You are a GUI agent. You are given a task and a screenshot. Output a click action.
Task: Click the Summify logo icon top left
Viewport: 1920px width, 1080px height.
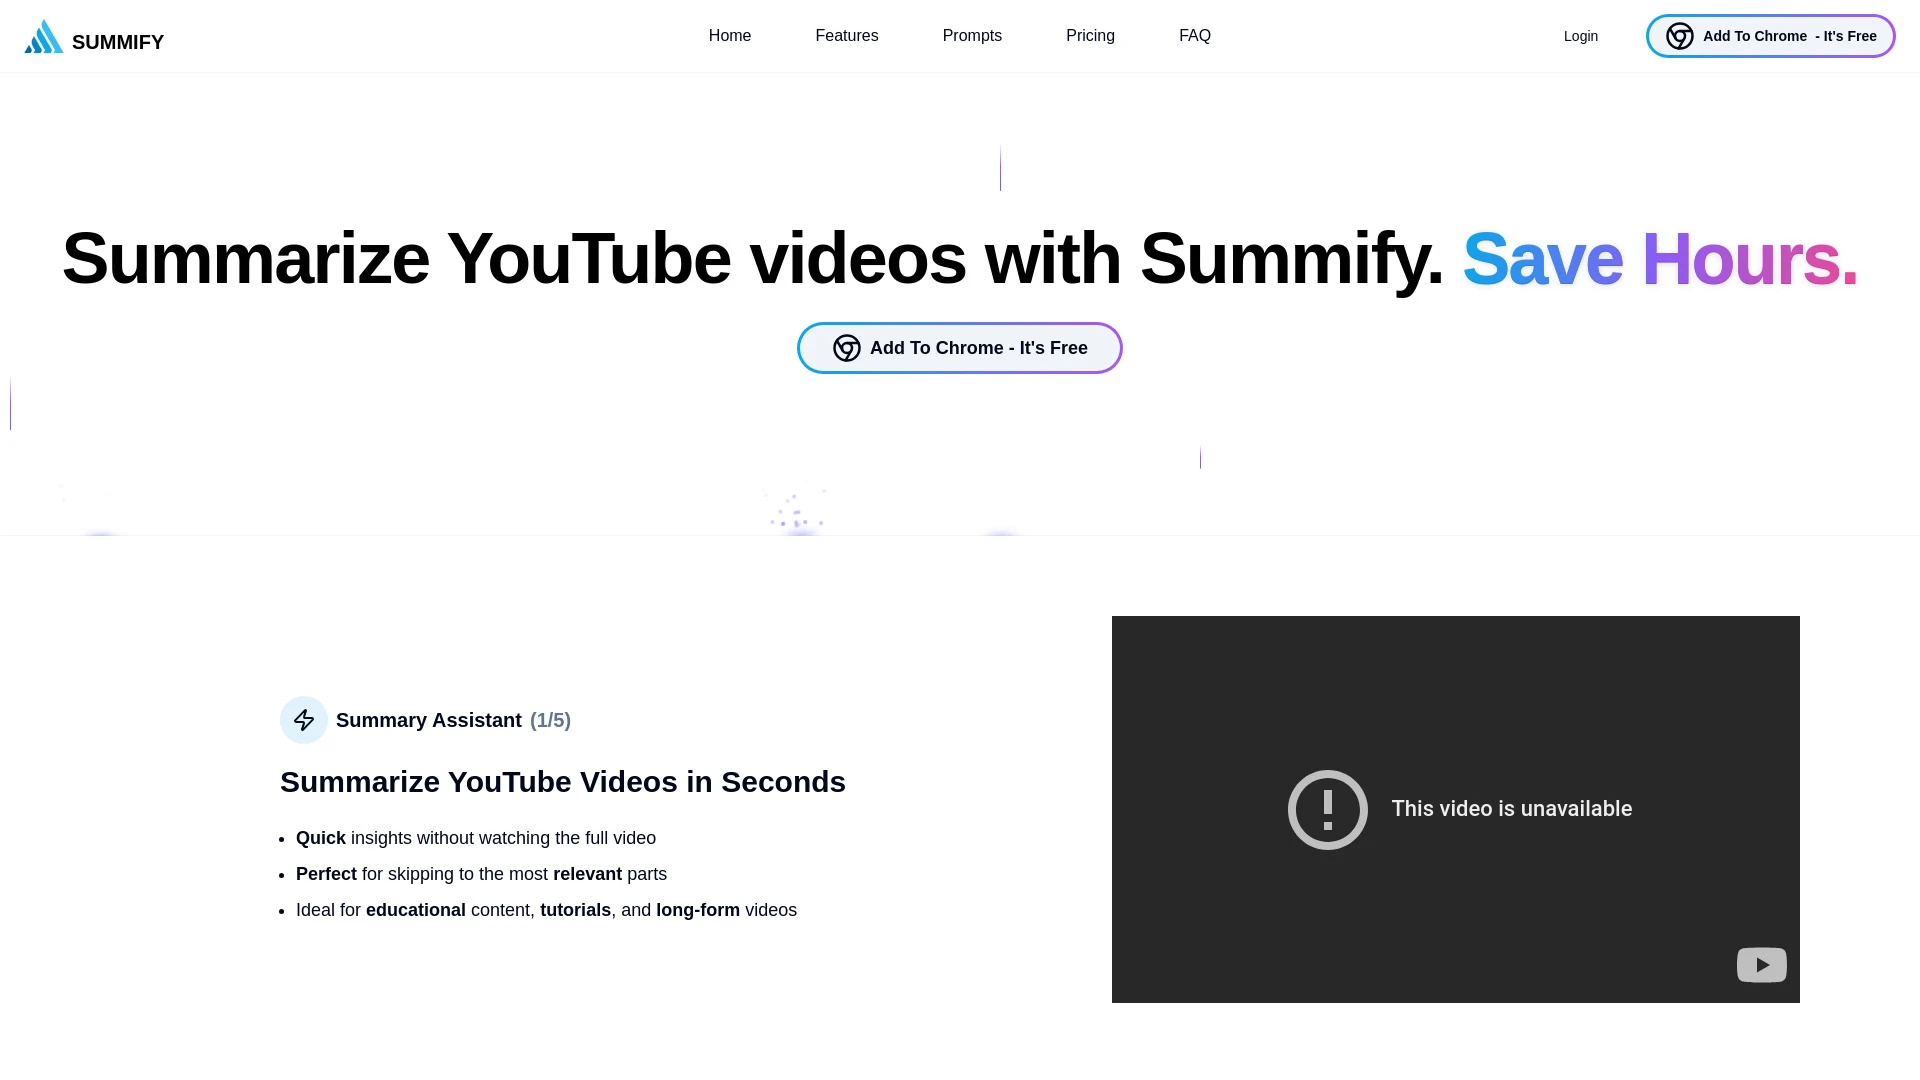pos(44,36)
